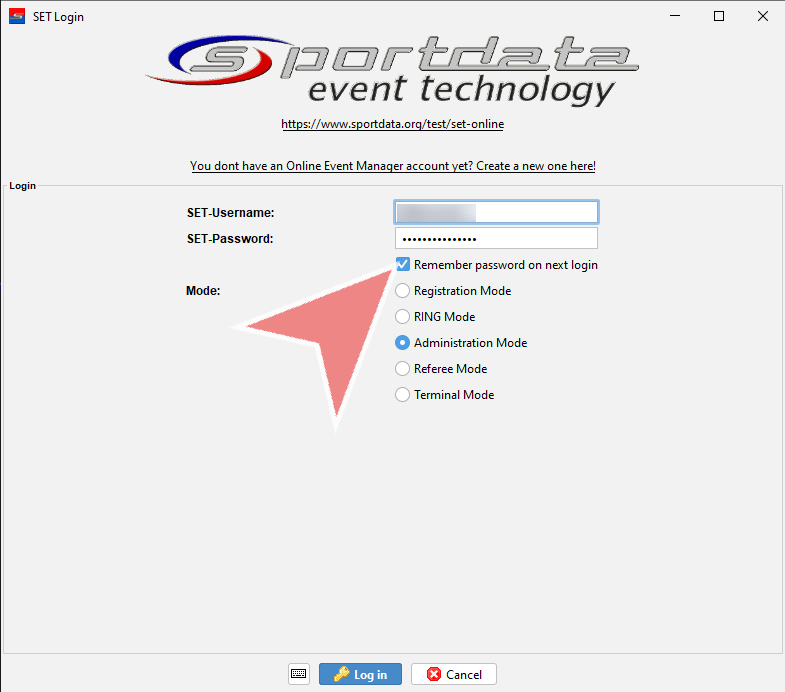Close the SET Login window
This screenshot has height=692, width=785.
(x=763, y=17)
